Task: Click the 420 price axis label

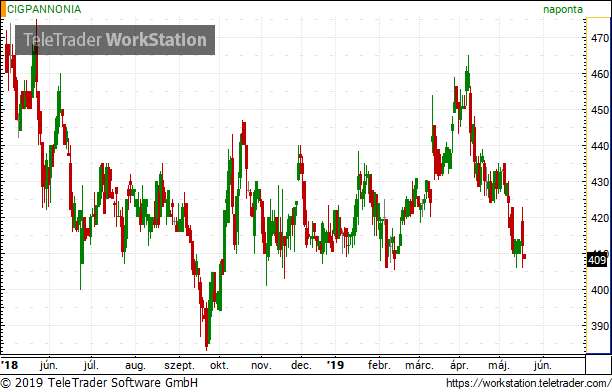Action: pyautogui.click(x=600, y=218)
